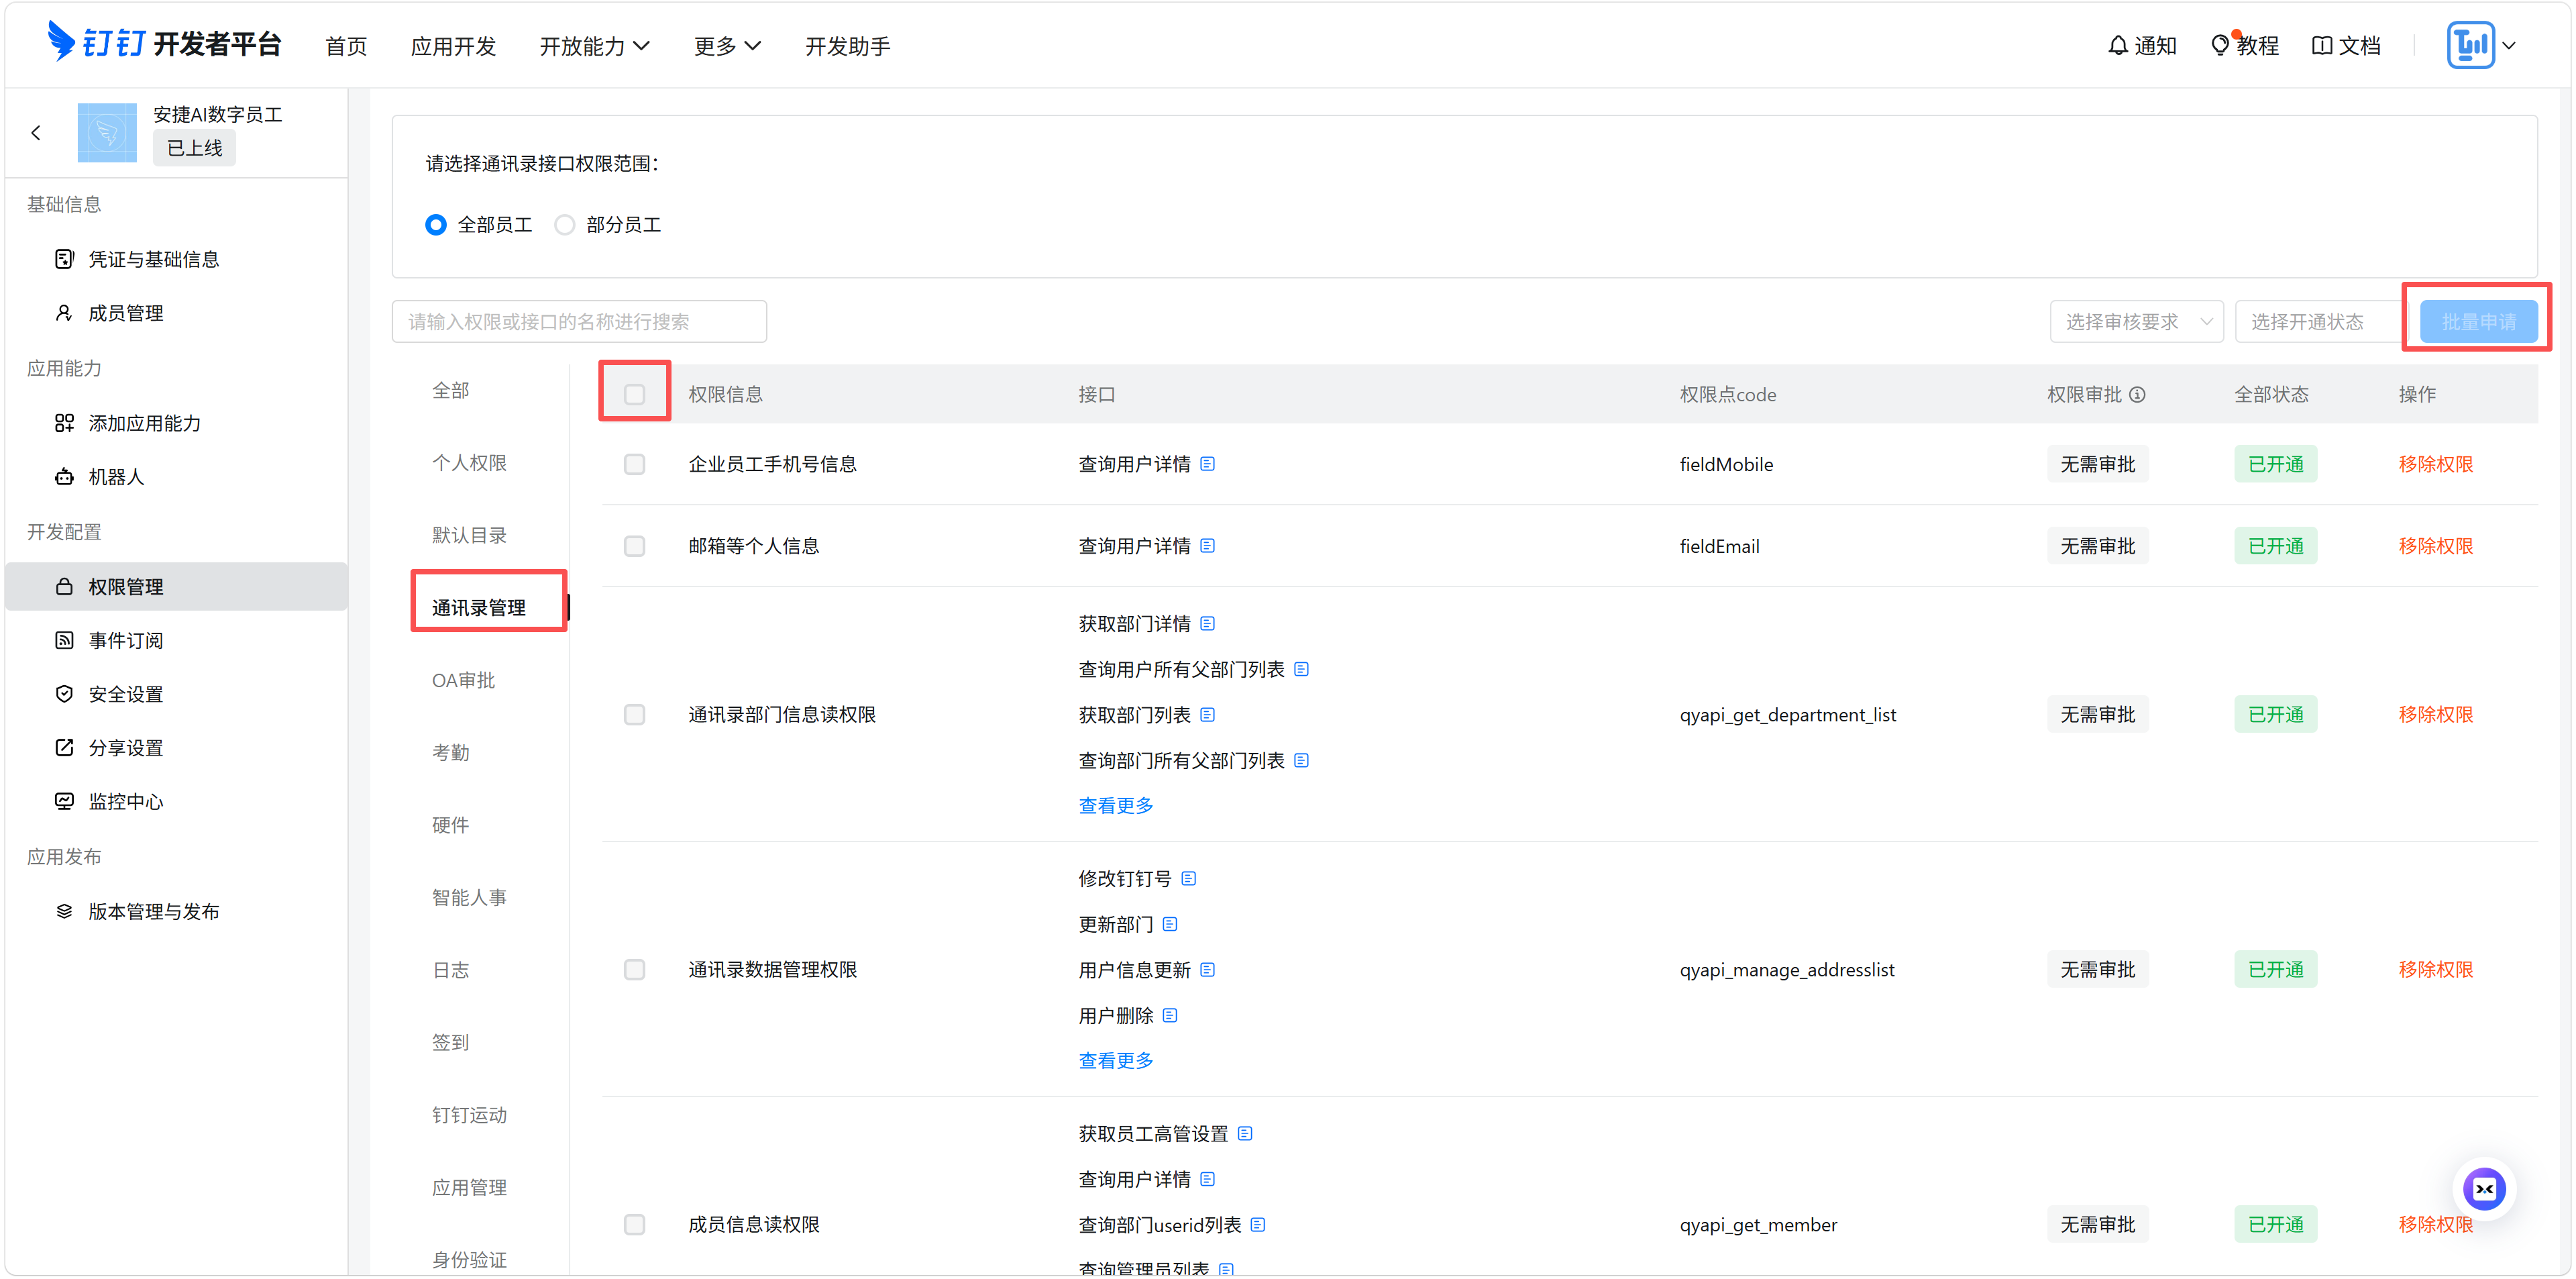Click the back arrow beside the app name
Viewport: 2576px width, 1279px height.
(x=36, y=132)
